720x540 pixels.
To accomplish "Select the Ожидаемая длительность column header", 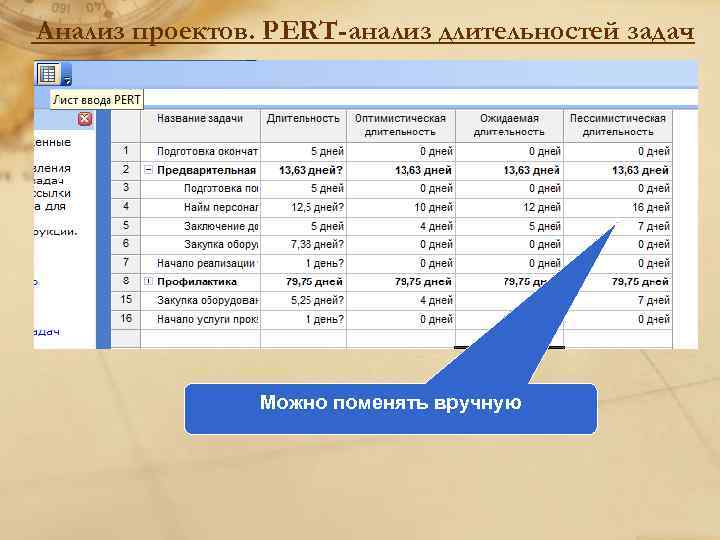I will pos(509,125).
